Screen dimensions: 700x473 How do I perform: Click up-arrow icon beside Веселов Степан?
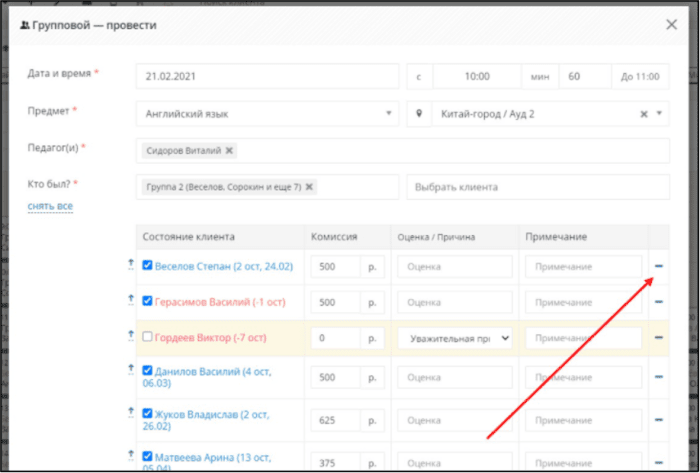point(131,265)
